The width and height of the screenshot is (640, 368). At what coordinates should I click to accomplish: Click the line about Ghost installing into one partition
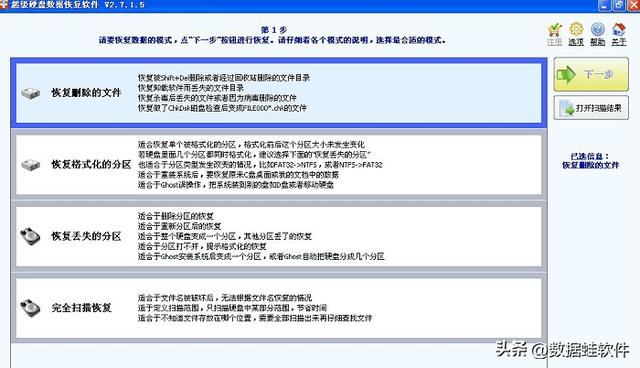point(261,257)
